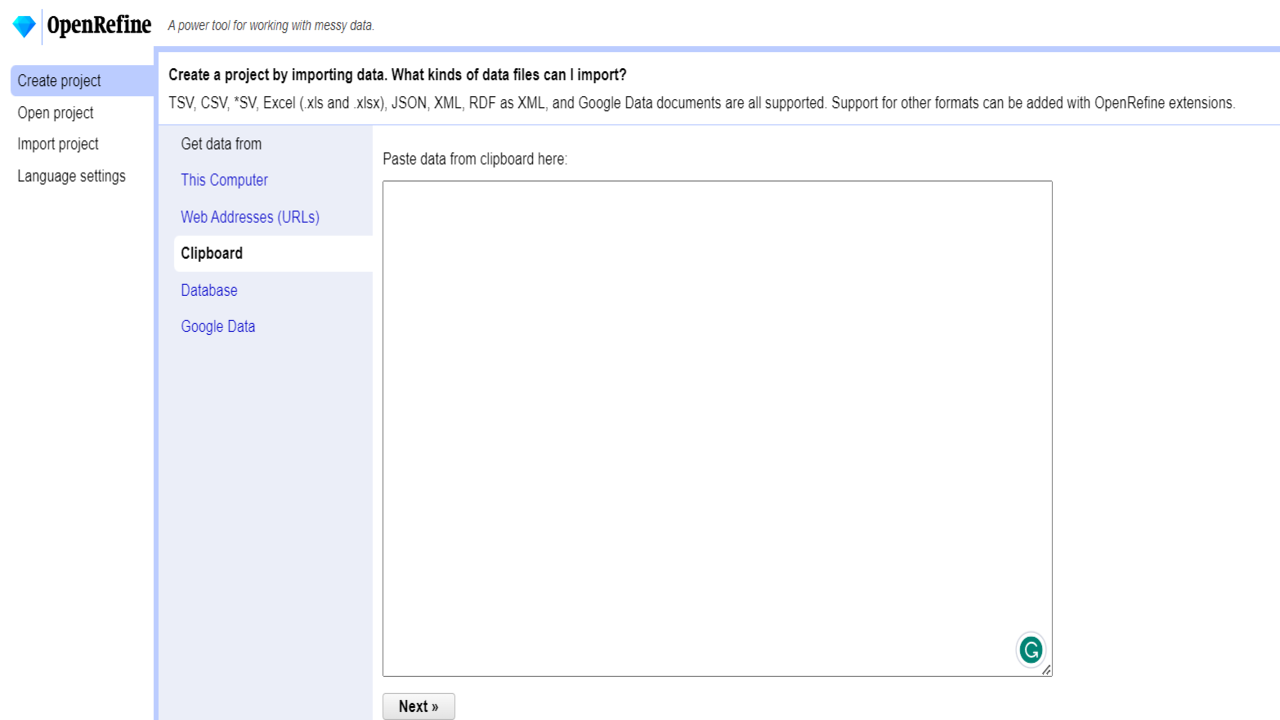
Task: Open Language settings
Action: (72, 176)
